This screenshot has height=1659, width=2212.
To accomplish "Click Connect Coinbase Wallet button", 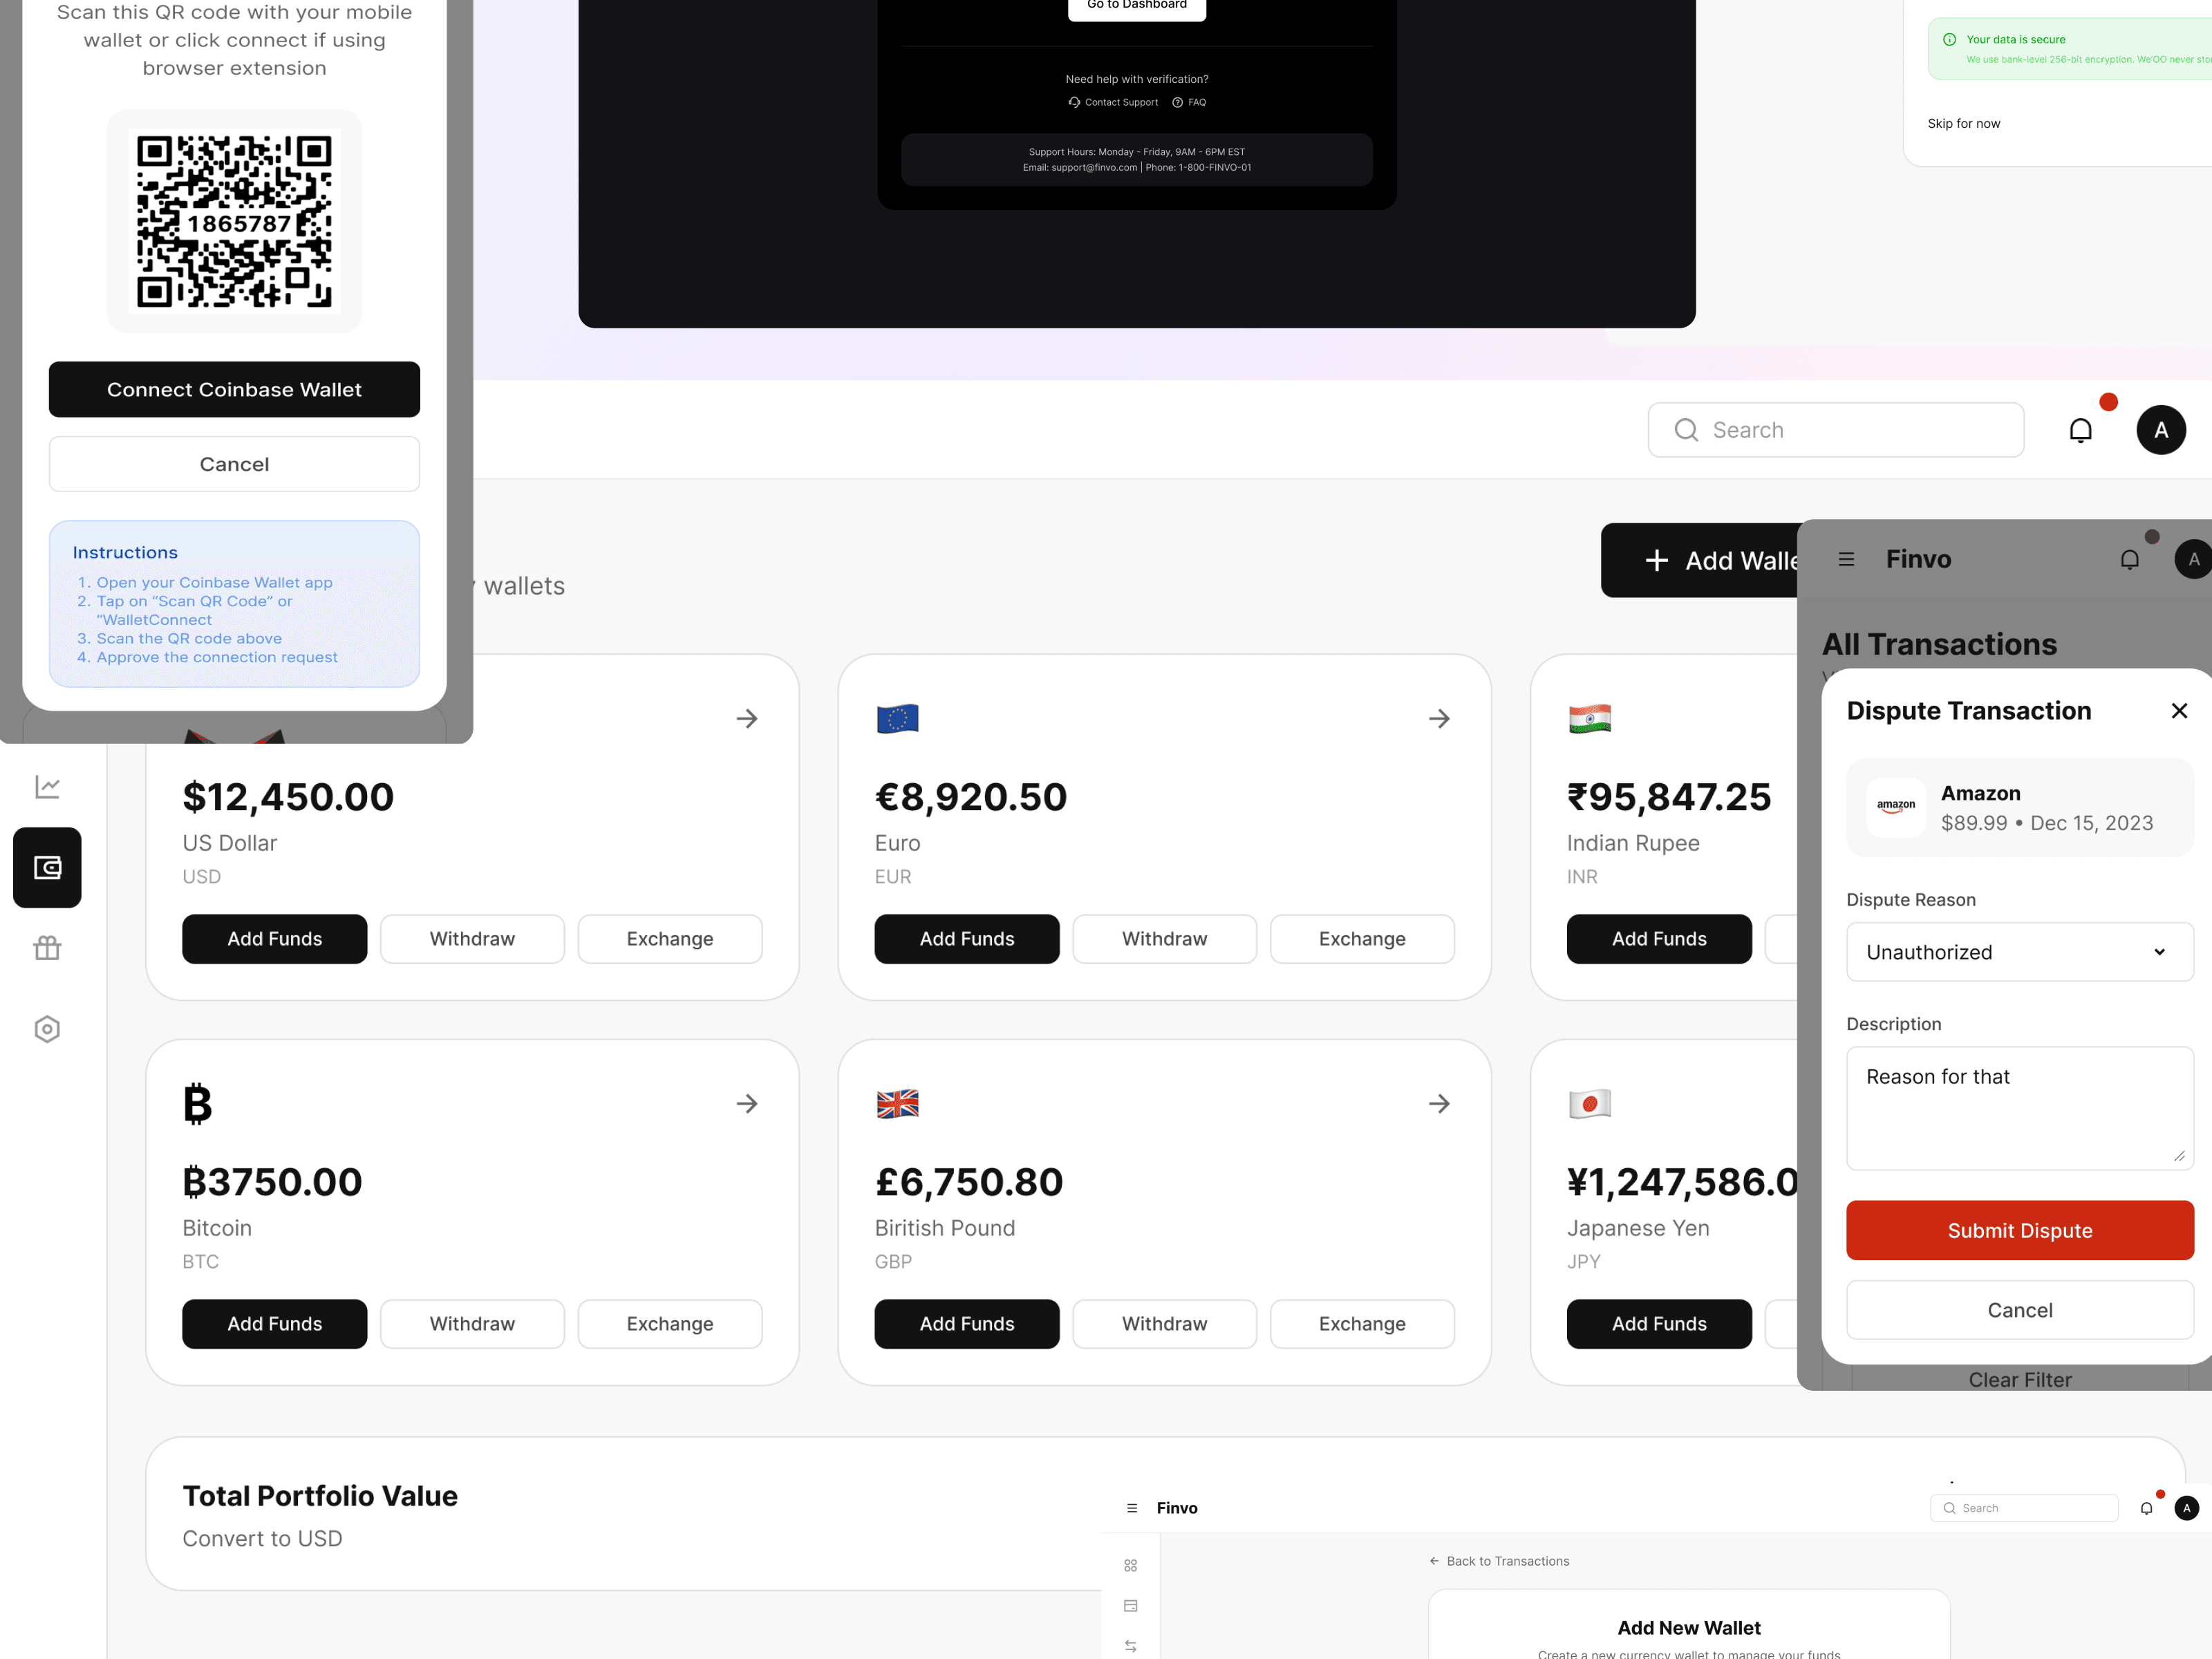I will point(234,389).
